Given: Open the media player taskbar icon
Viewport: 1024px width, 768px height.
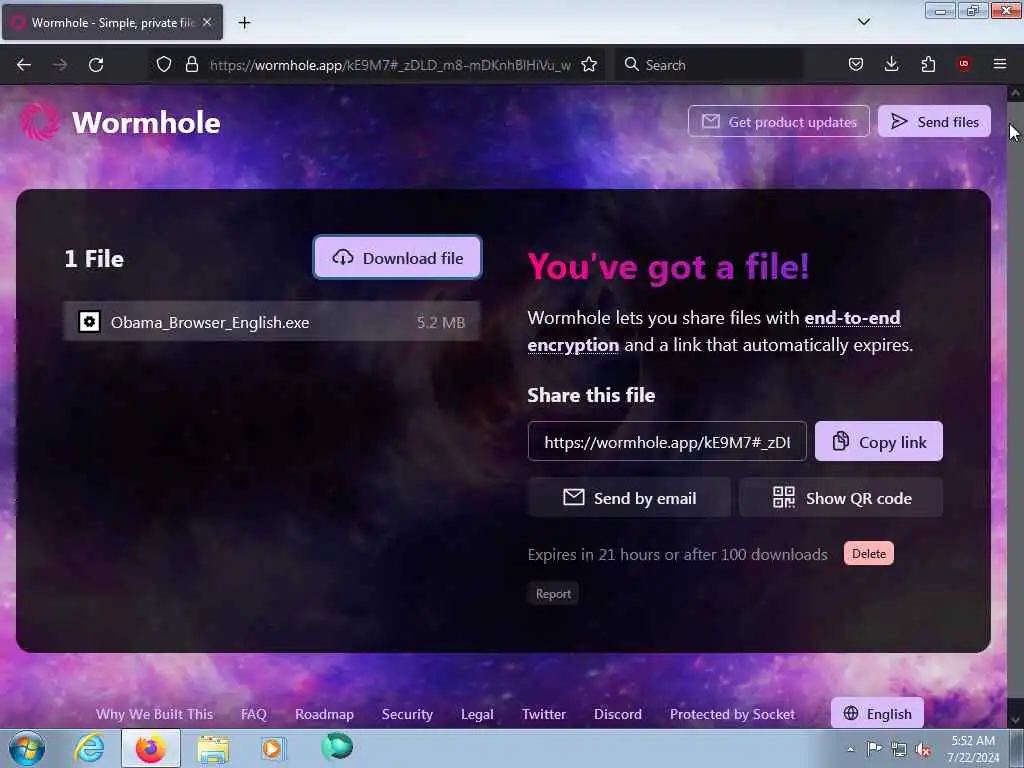Looking at the screenshot, I should pos(272,748).
